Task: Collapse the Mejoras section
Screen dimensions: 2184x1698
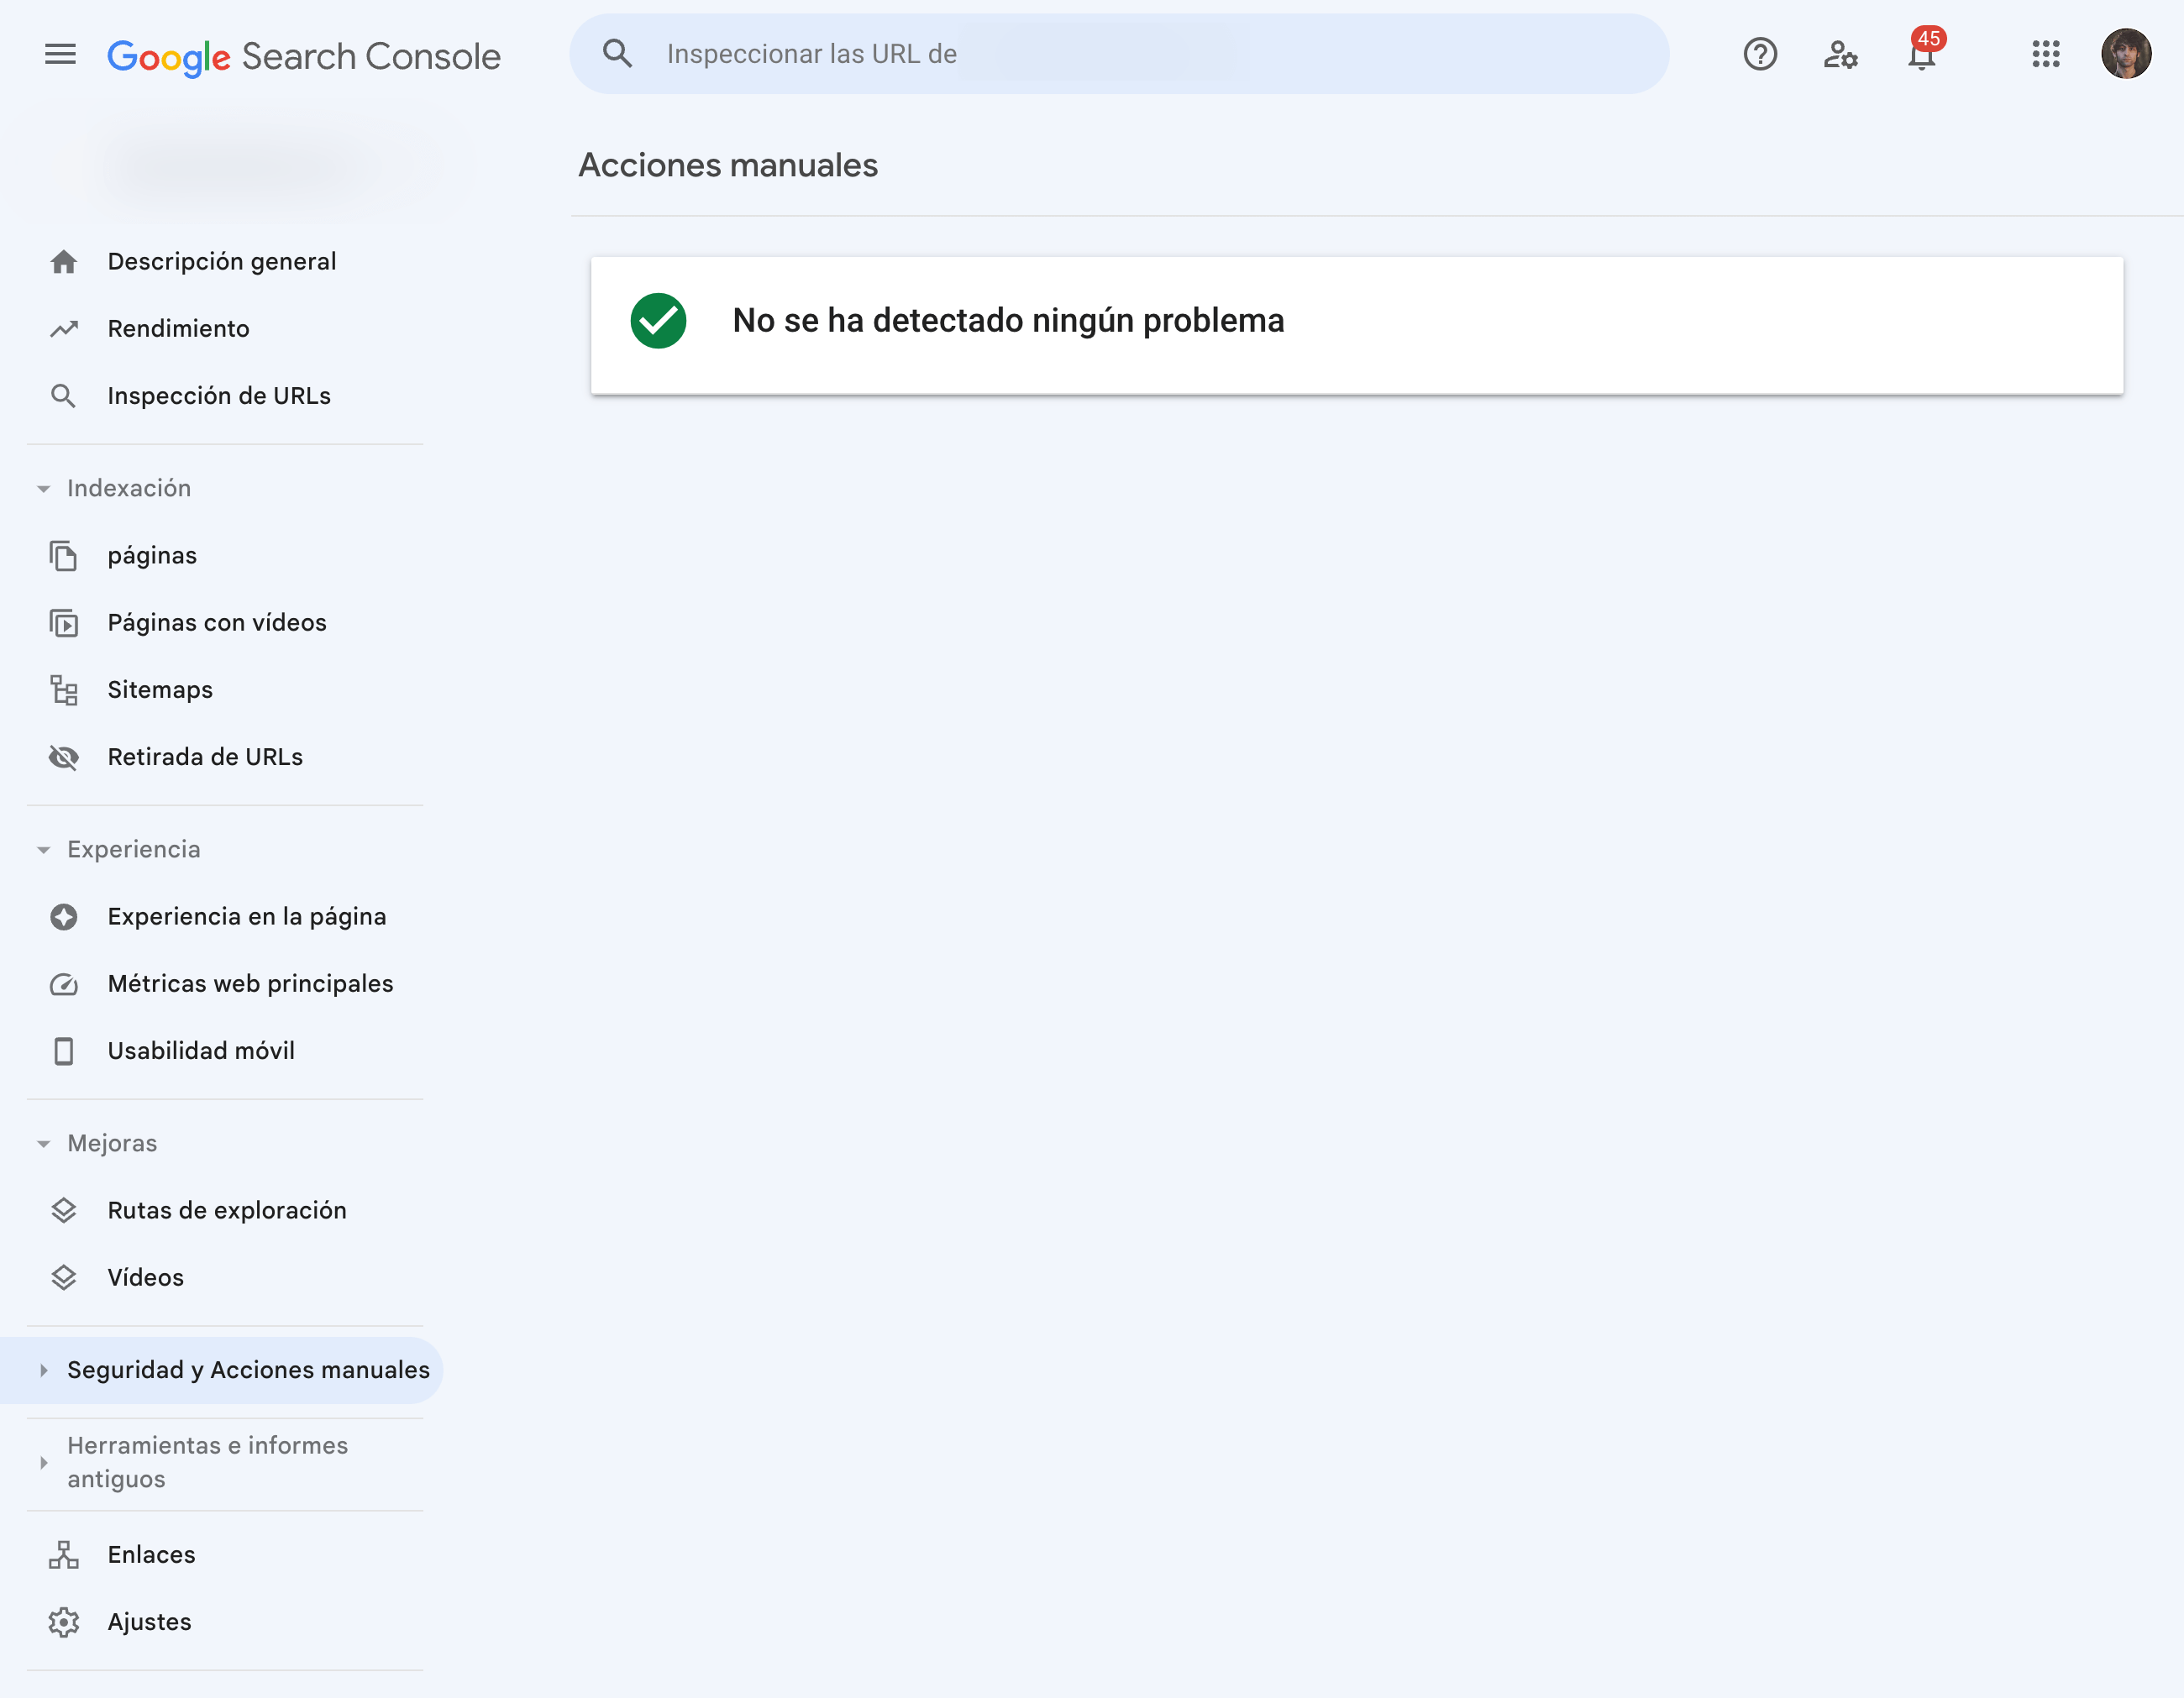Action: click(x=112, y=1143)
